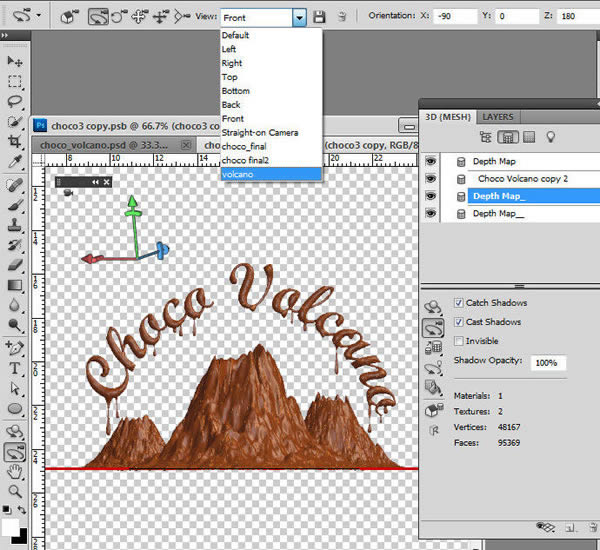Select the Hand tool
This screenshot has height=550, width=600.
click(15, 472)
